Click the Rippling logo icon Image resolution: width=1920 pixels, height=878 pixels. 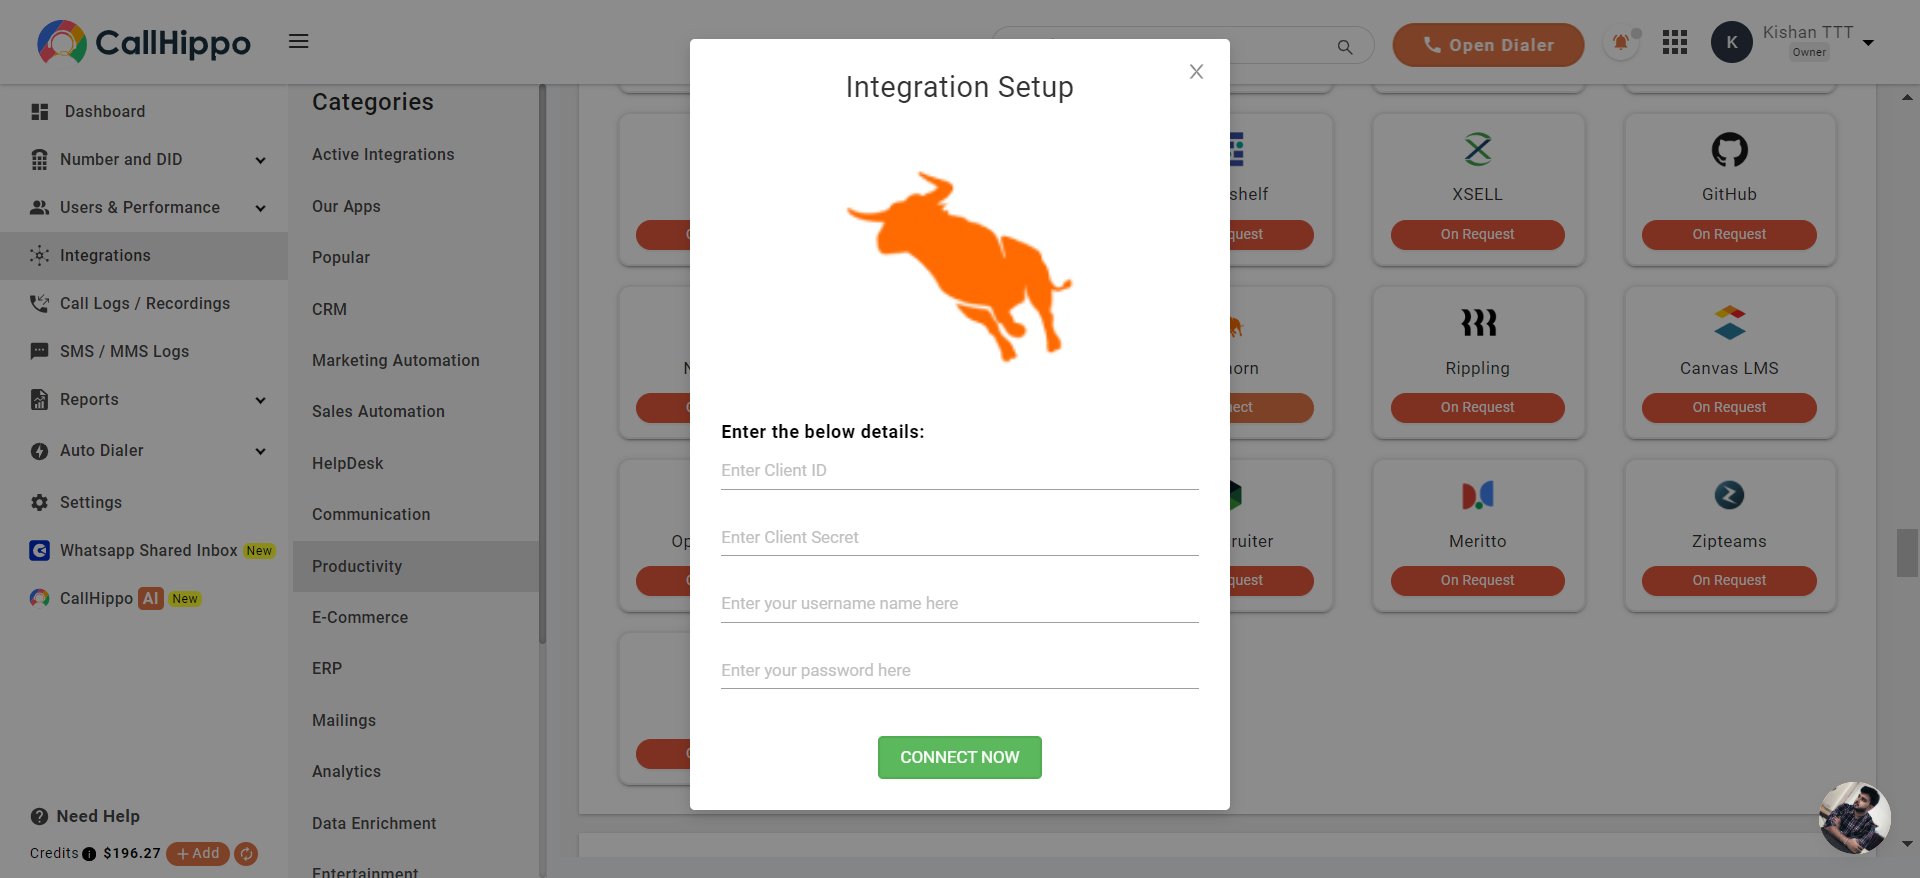pos(1478,323)
